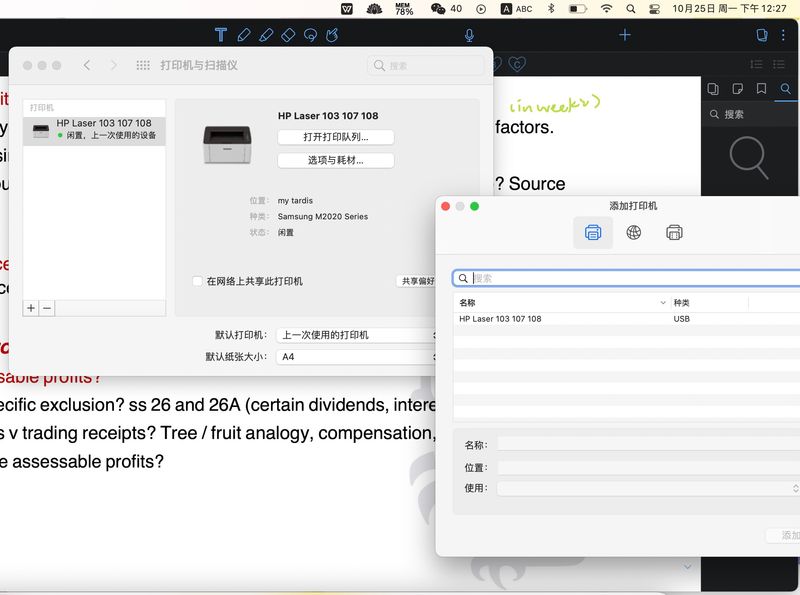Open the WPS icon in the menu bar
800x595 pixels.
(x=347, y=9)
